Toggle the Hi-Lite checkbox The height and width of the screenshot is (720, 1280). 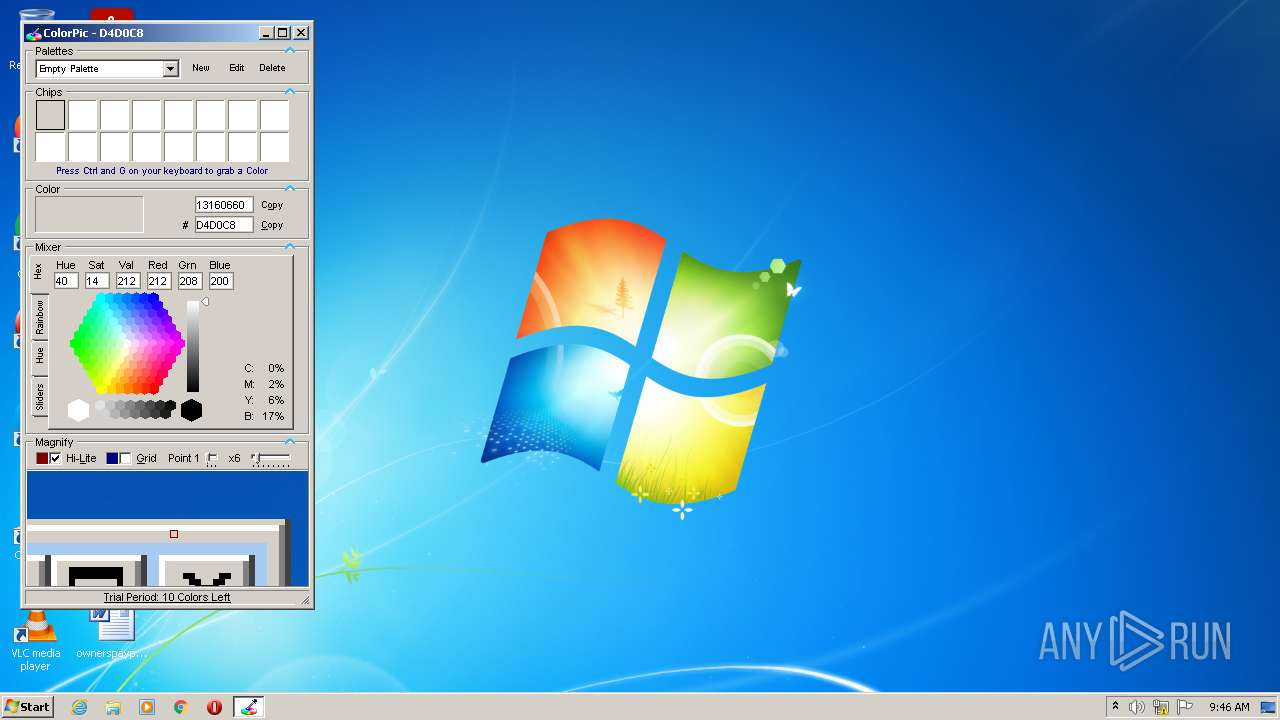[x=56, y=458]
